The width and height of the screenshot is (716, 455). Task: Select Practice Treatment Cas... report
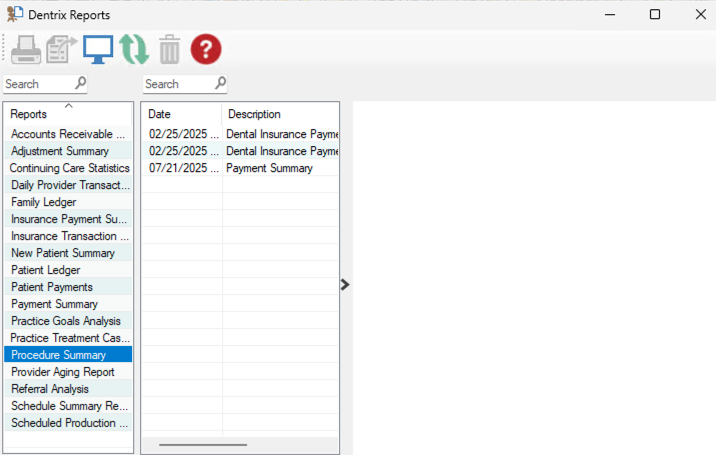[68, 338]
